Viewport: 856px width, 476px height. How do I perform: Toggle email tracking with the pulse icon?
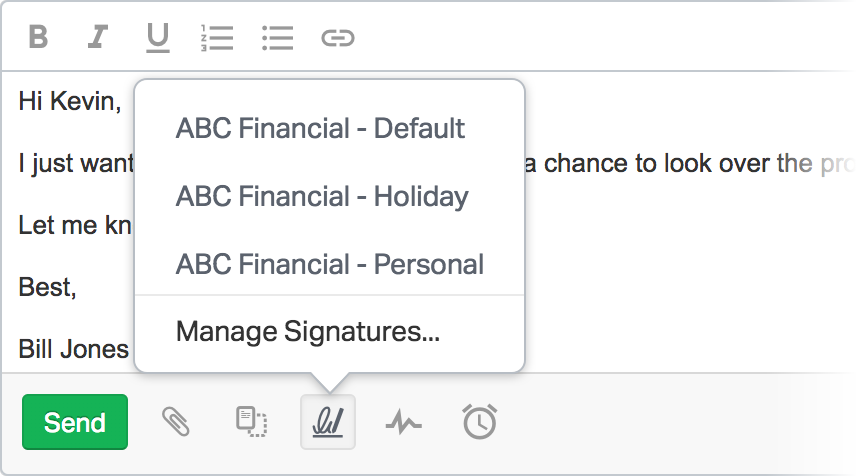tap(403, 423)
